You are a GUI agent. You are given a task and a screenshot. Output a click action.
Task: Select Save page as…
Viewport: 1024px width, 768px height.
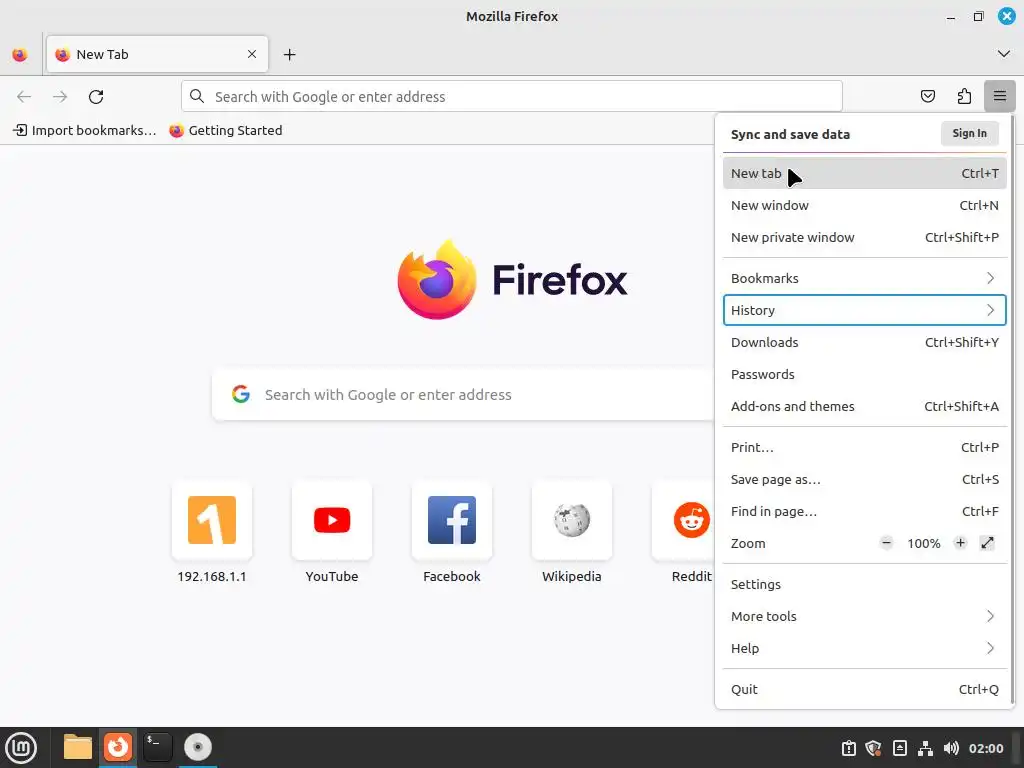[864, 479]
